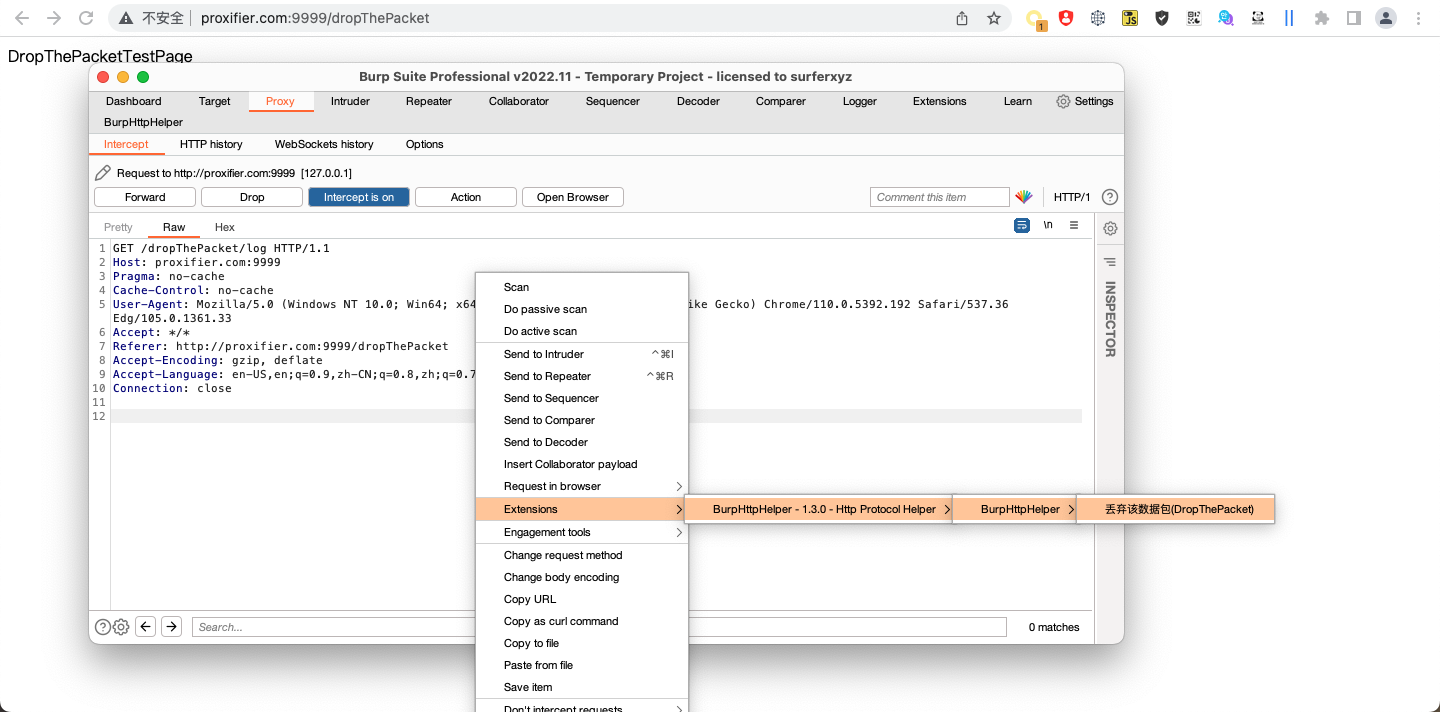Switch to the WebSockets history tab
1440x712 pixels.
pos(324,144)
